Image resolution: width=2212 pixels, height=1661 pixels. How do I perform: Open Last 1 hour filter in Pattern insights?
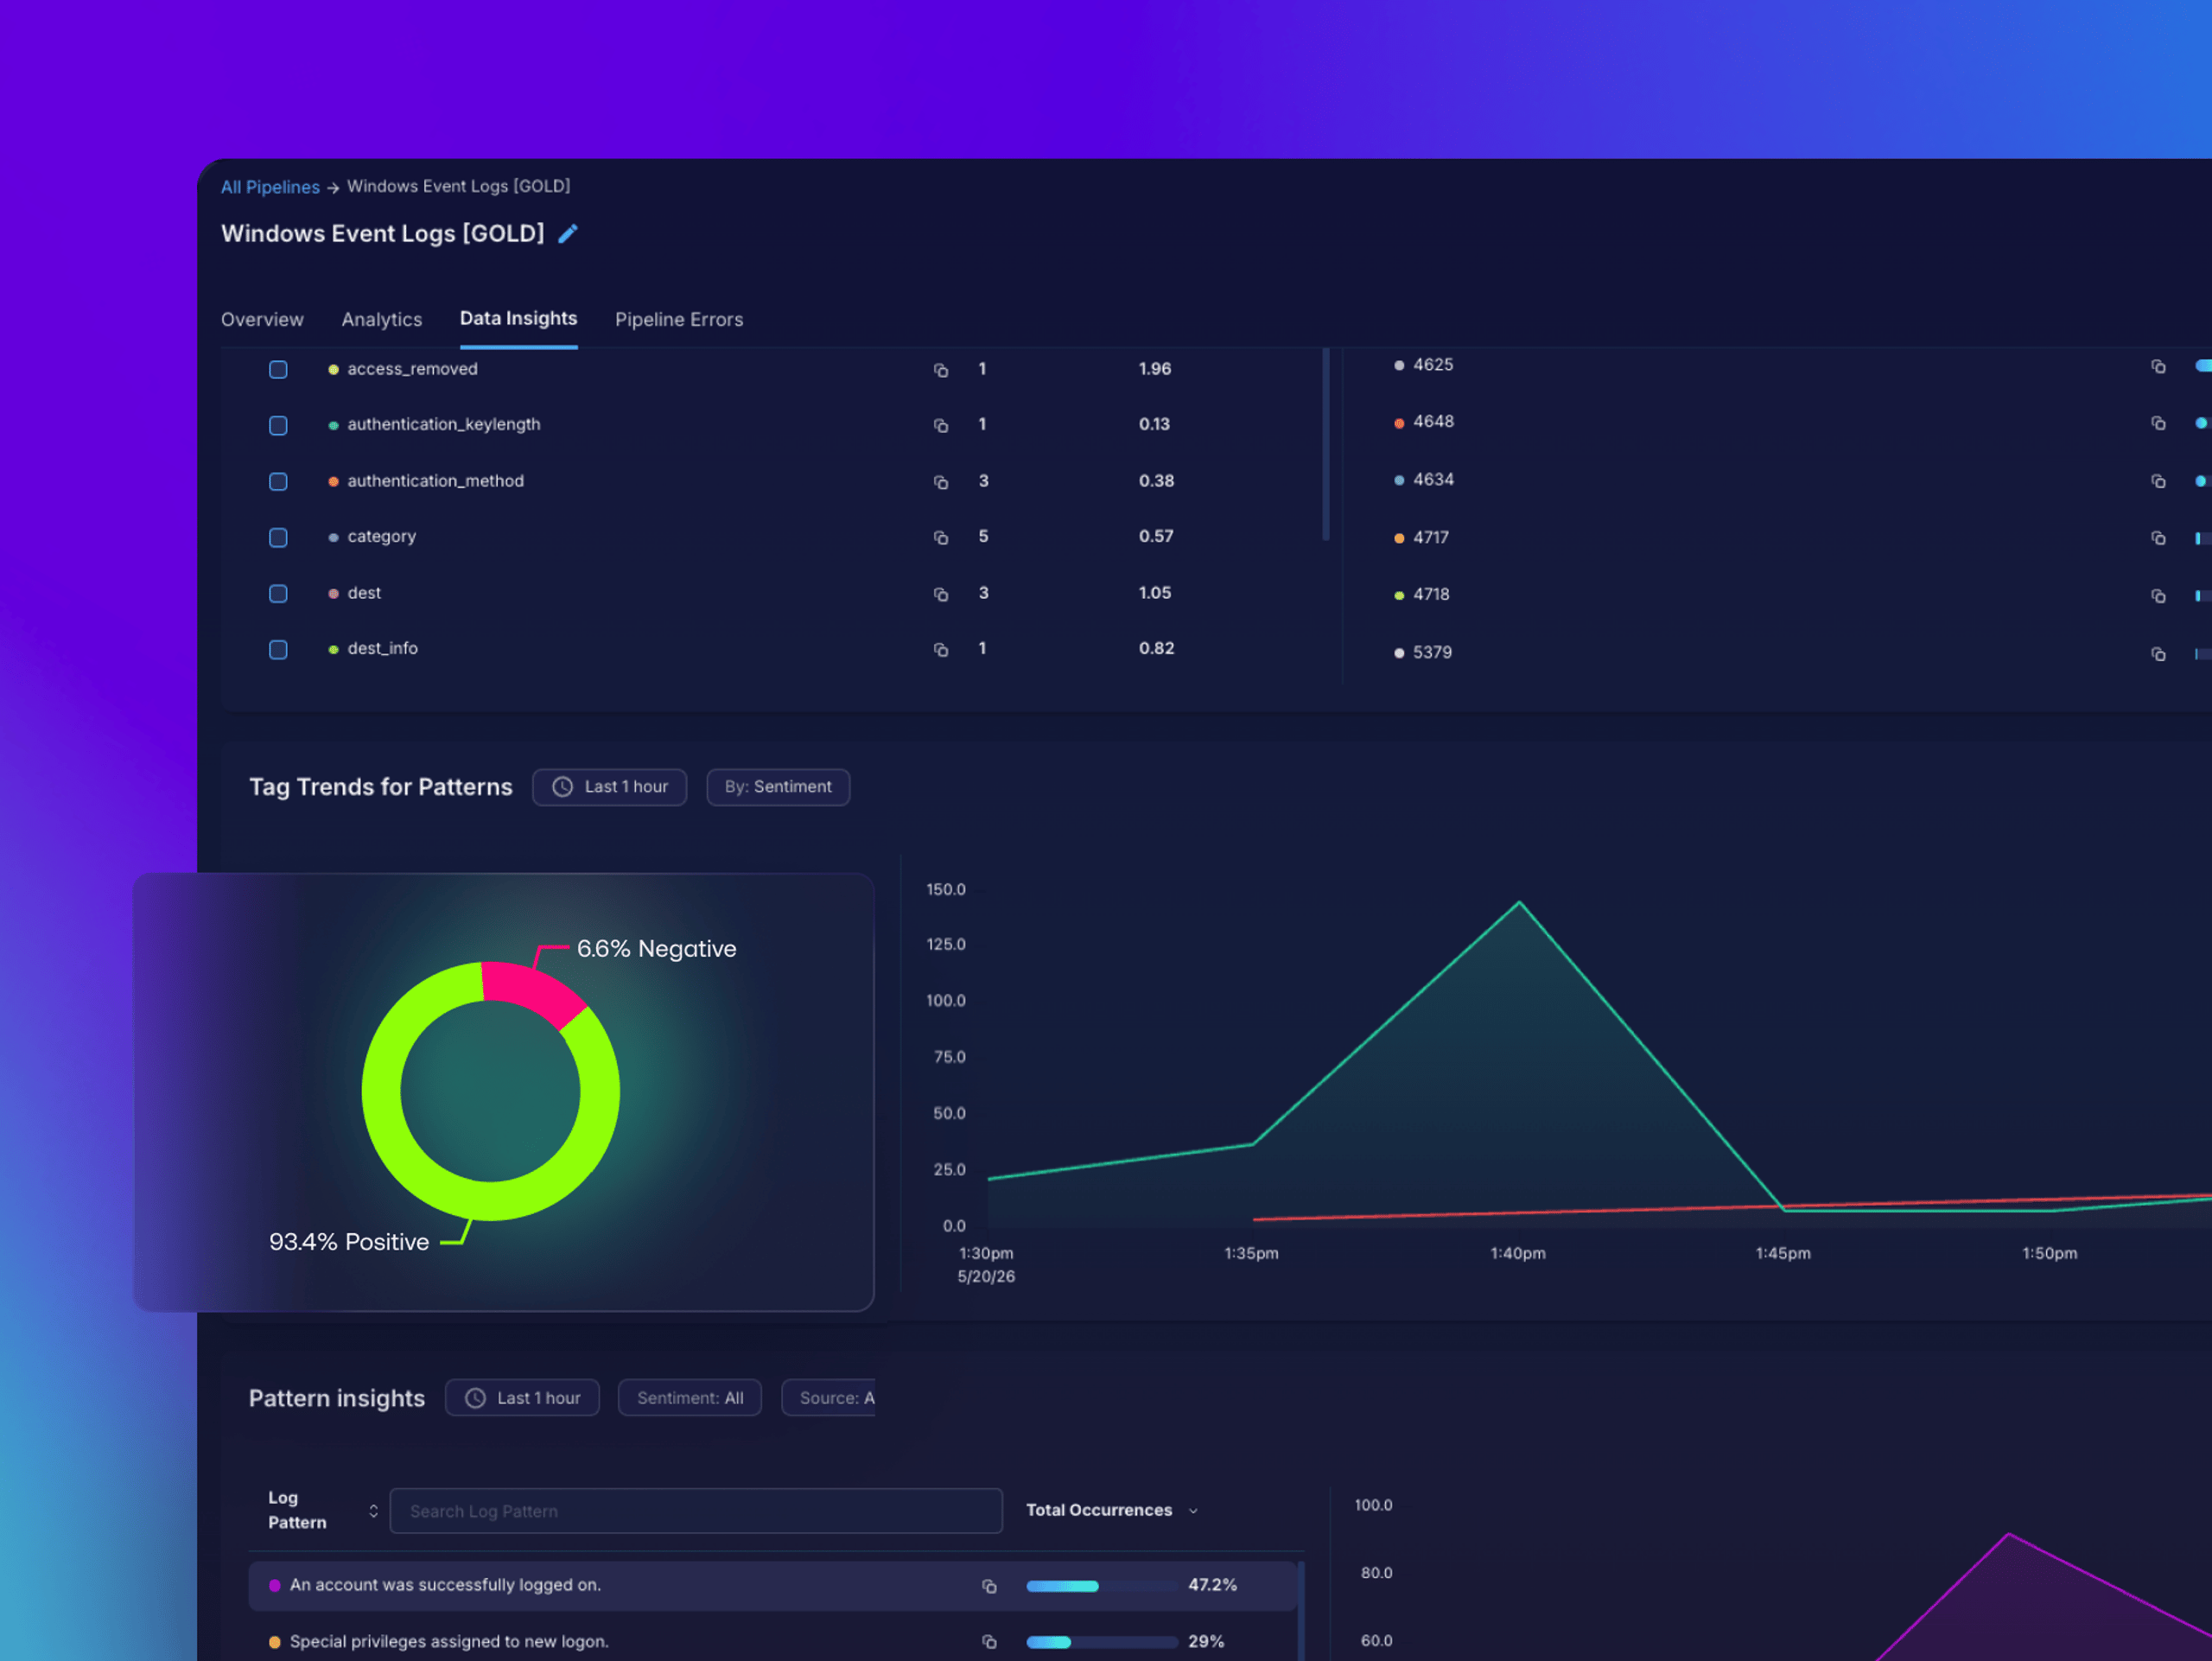[x=522, y=1398]
